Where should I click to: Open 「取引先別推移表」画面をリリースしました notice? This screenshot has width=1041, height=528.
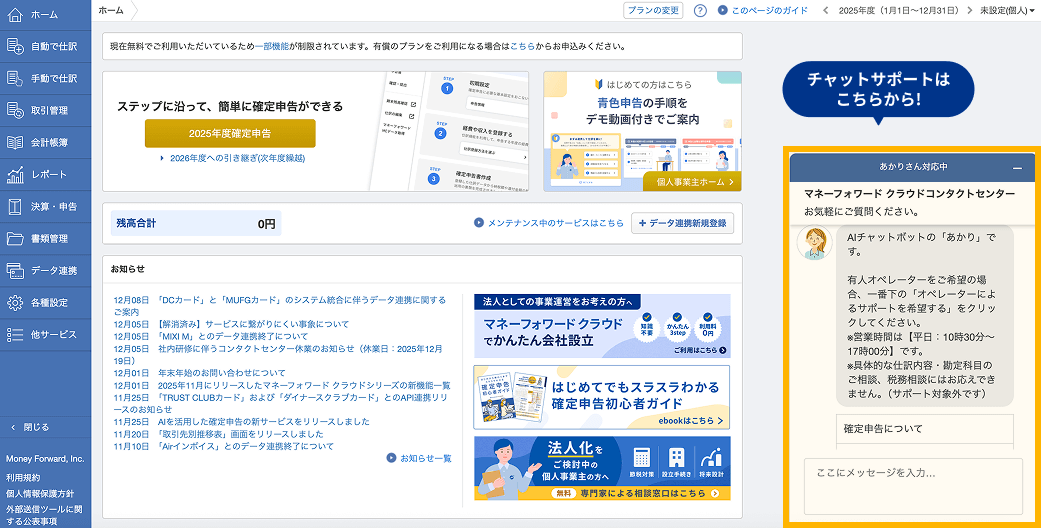(x=240, y=434)
